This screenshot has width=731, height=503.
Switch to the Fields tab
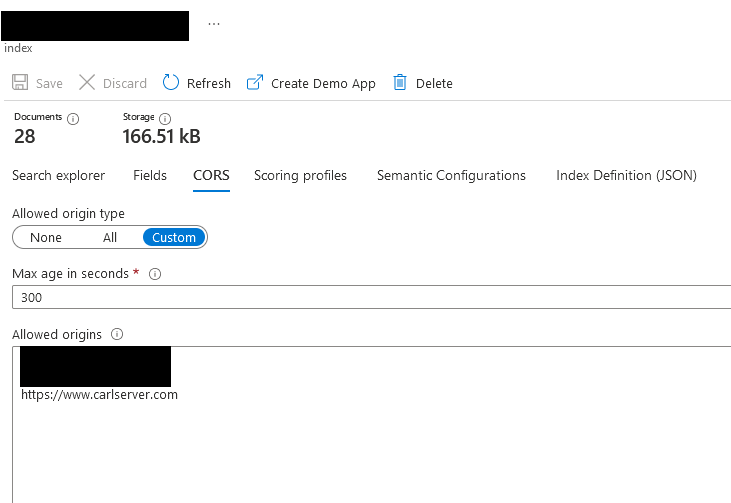(150, 175)
